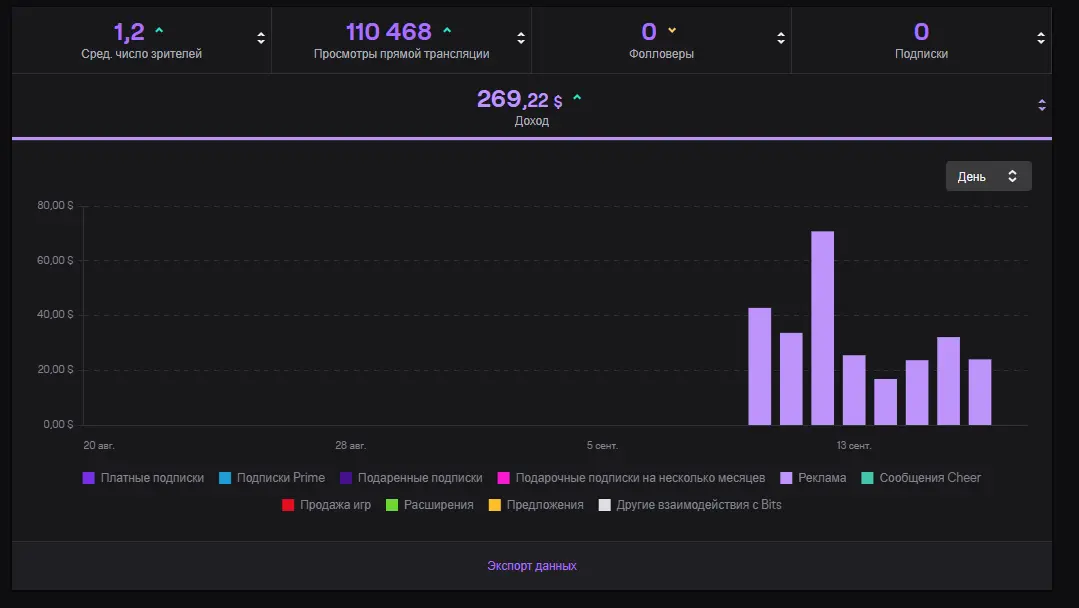
Task: Toggle Подписки Prime legend swatch
Action: 224,478
